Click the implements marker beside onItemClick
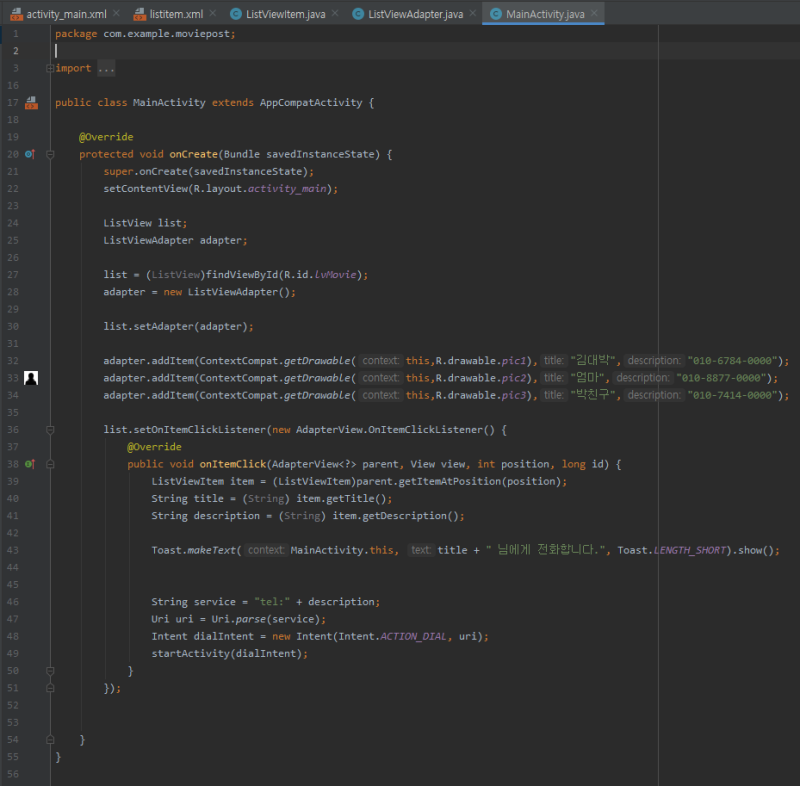Image resolution: width=800 pixels, height=786 pixels. [x=30, y=464]
